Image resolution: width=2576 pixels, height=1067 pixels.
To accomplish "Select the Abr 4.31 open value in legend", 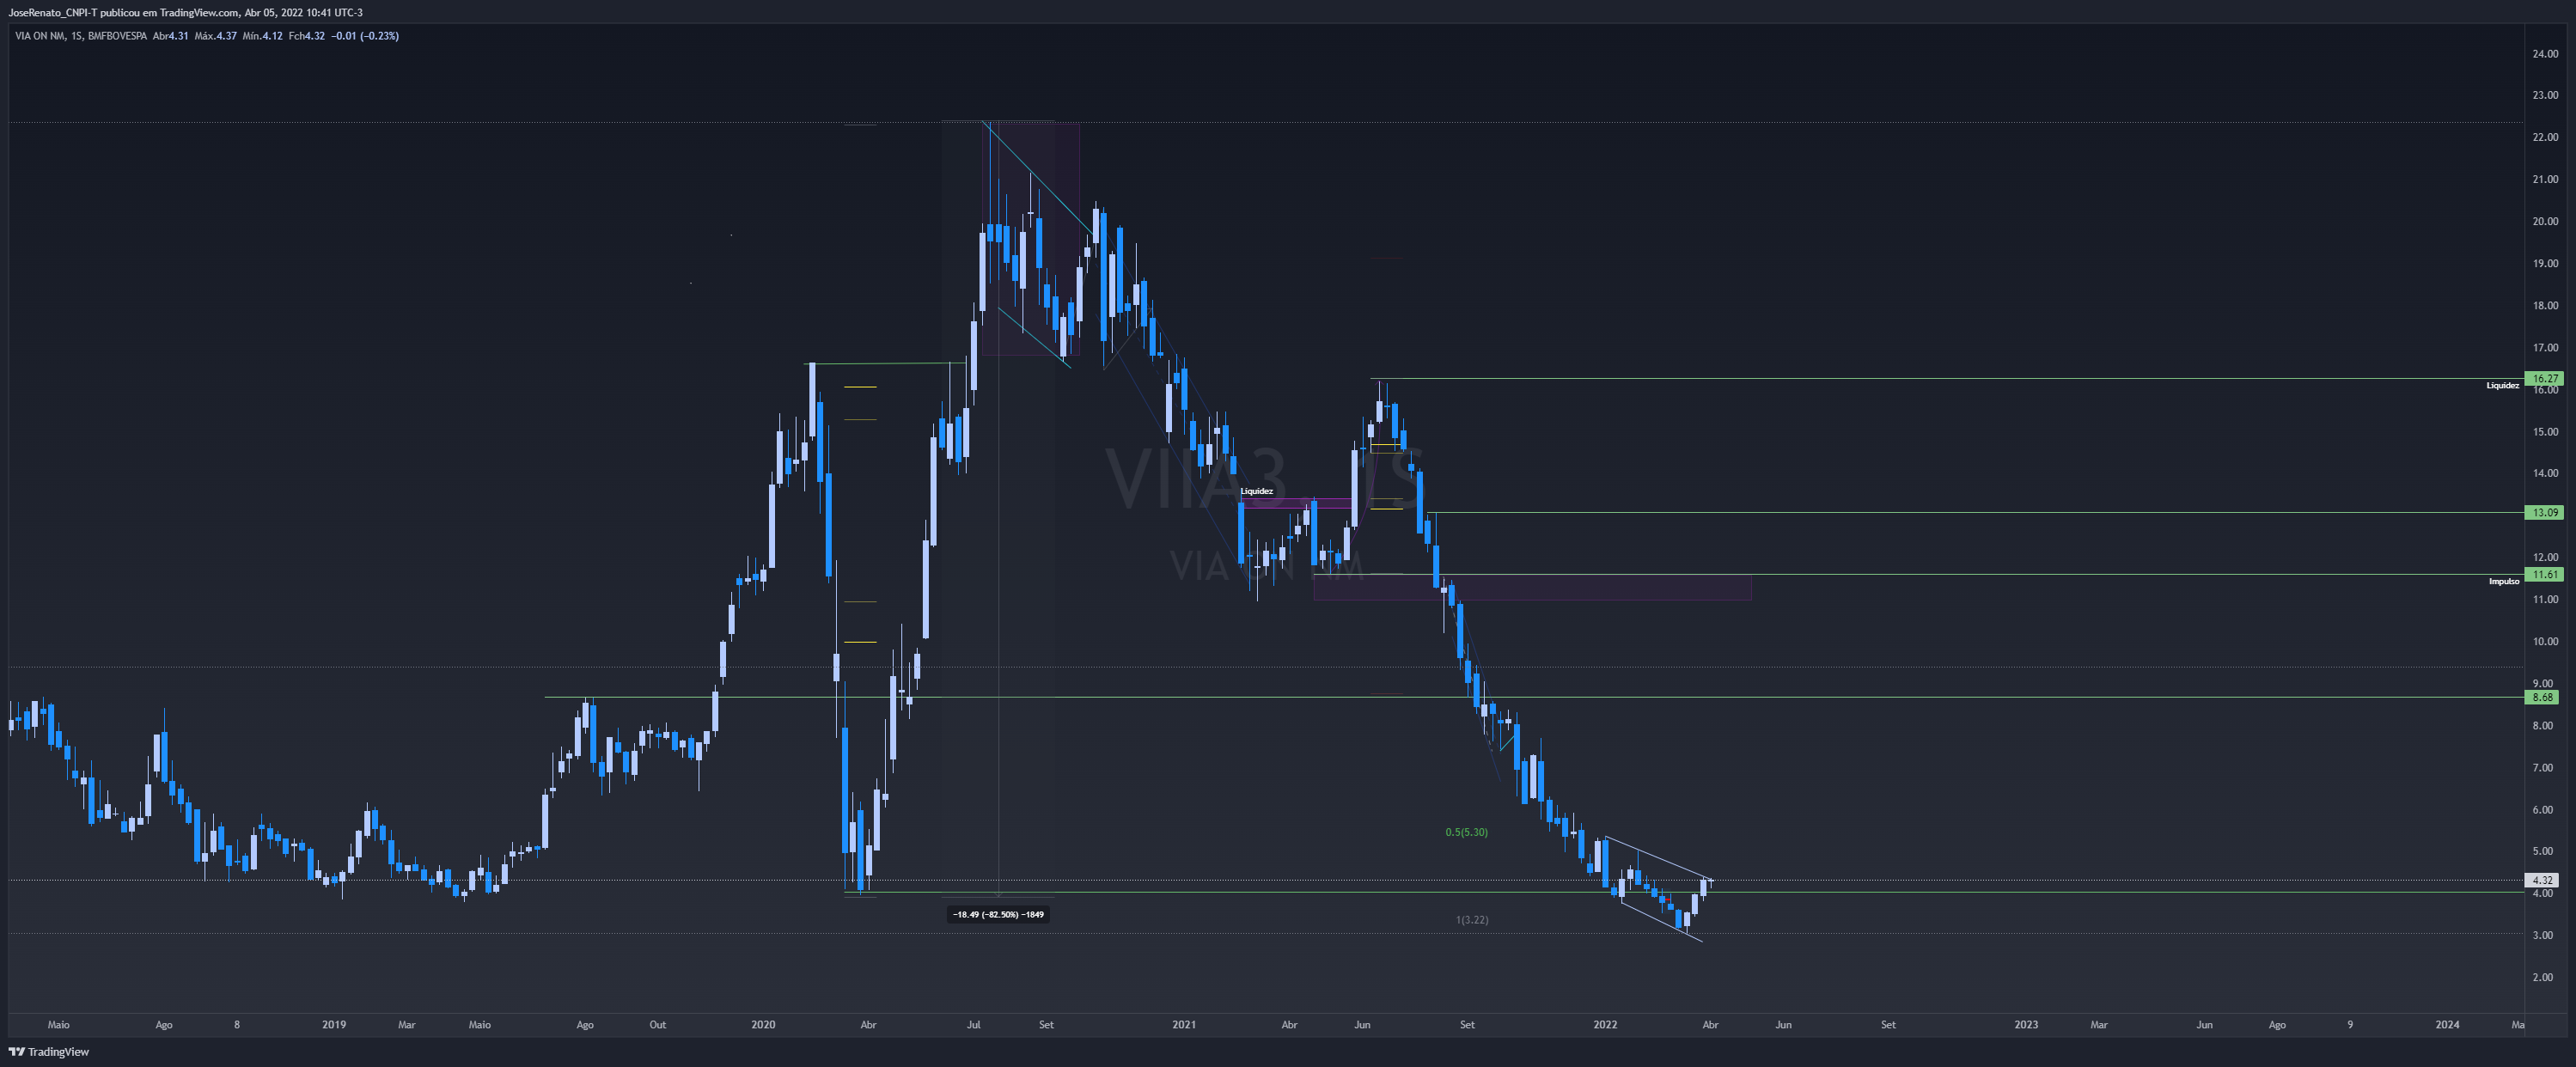I will click(x=170, y=36).
